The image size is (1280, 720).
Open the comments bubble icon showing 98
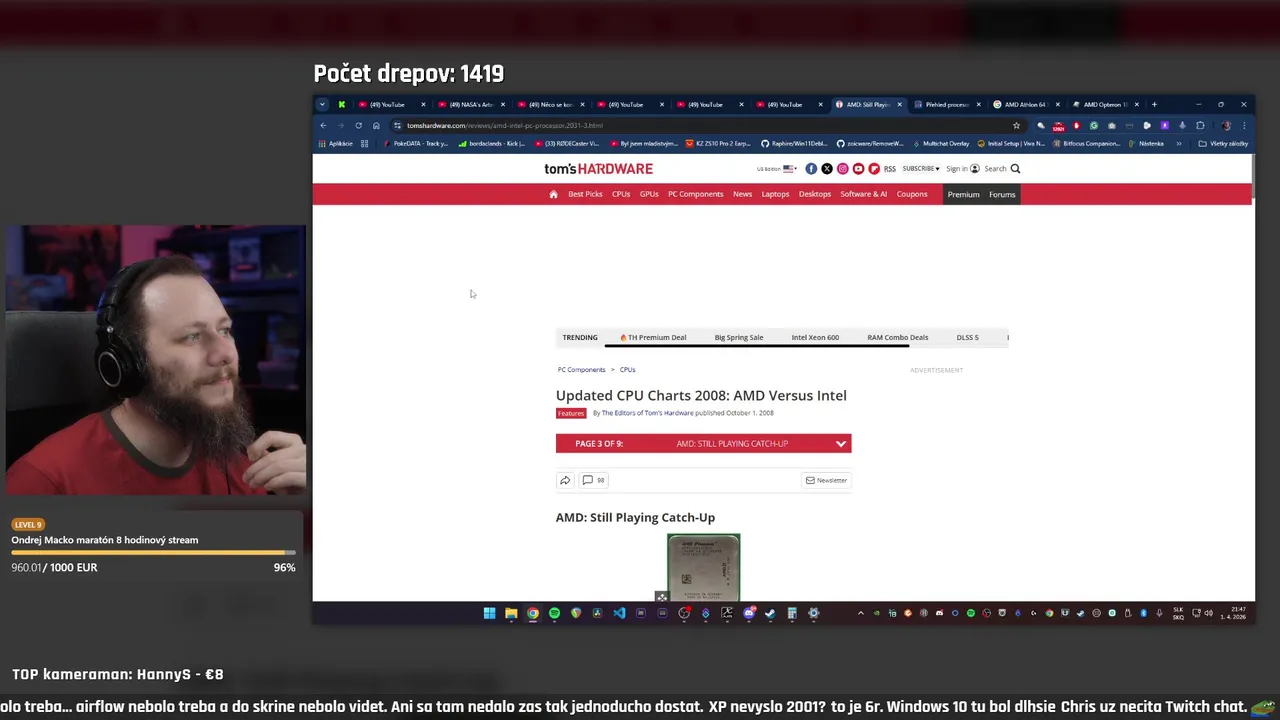coord(592,480)
